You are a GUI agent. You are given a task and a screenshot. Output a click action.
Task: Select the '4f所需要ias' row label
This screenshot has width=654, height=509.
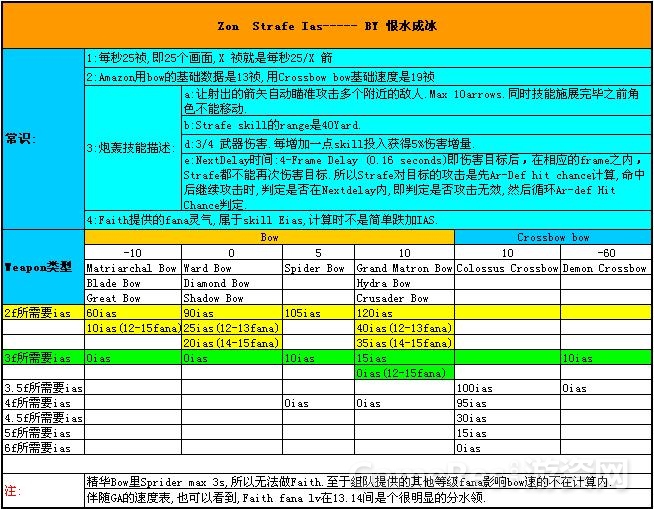tap(43, 403)
